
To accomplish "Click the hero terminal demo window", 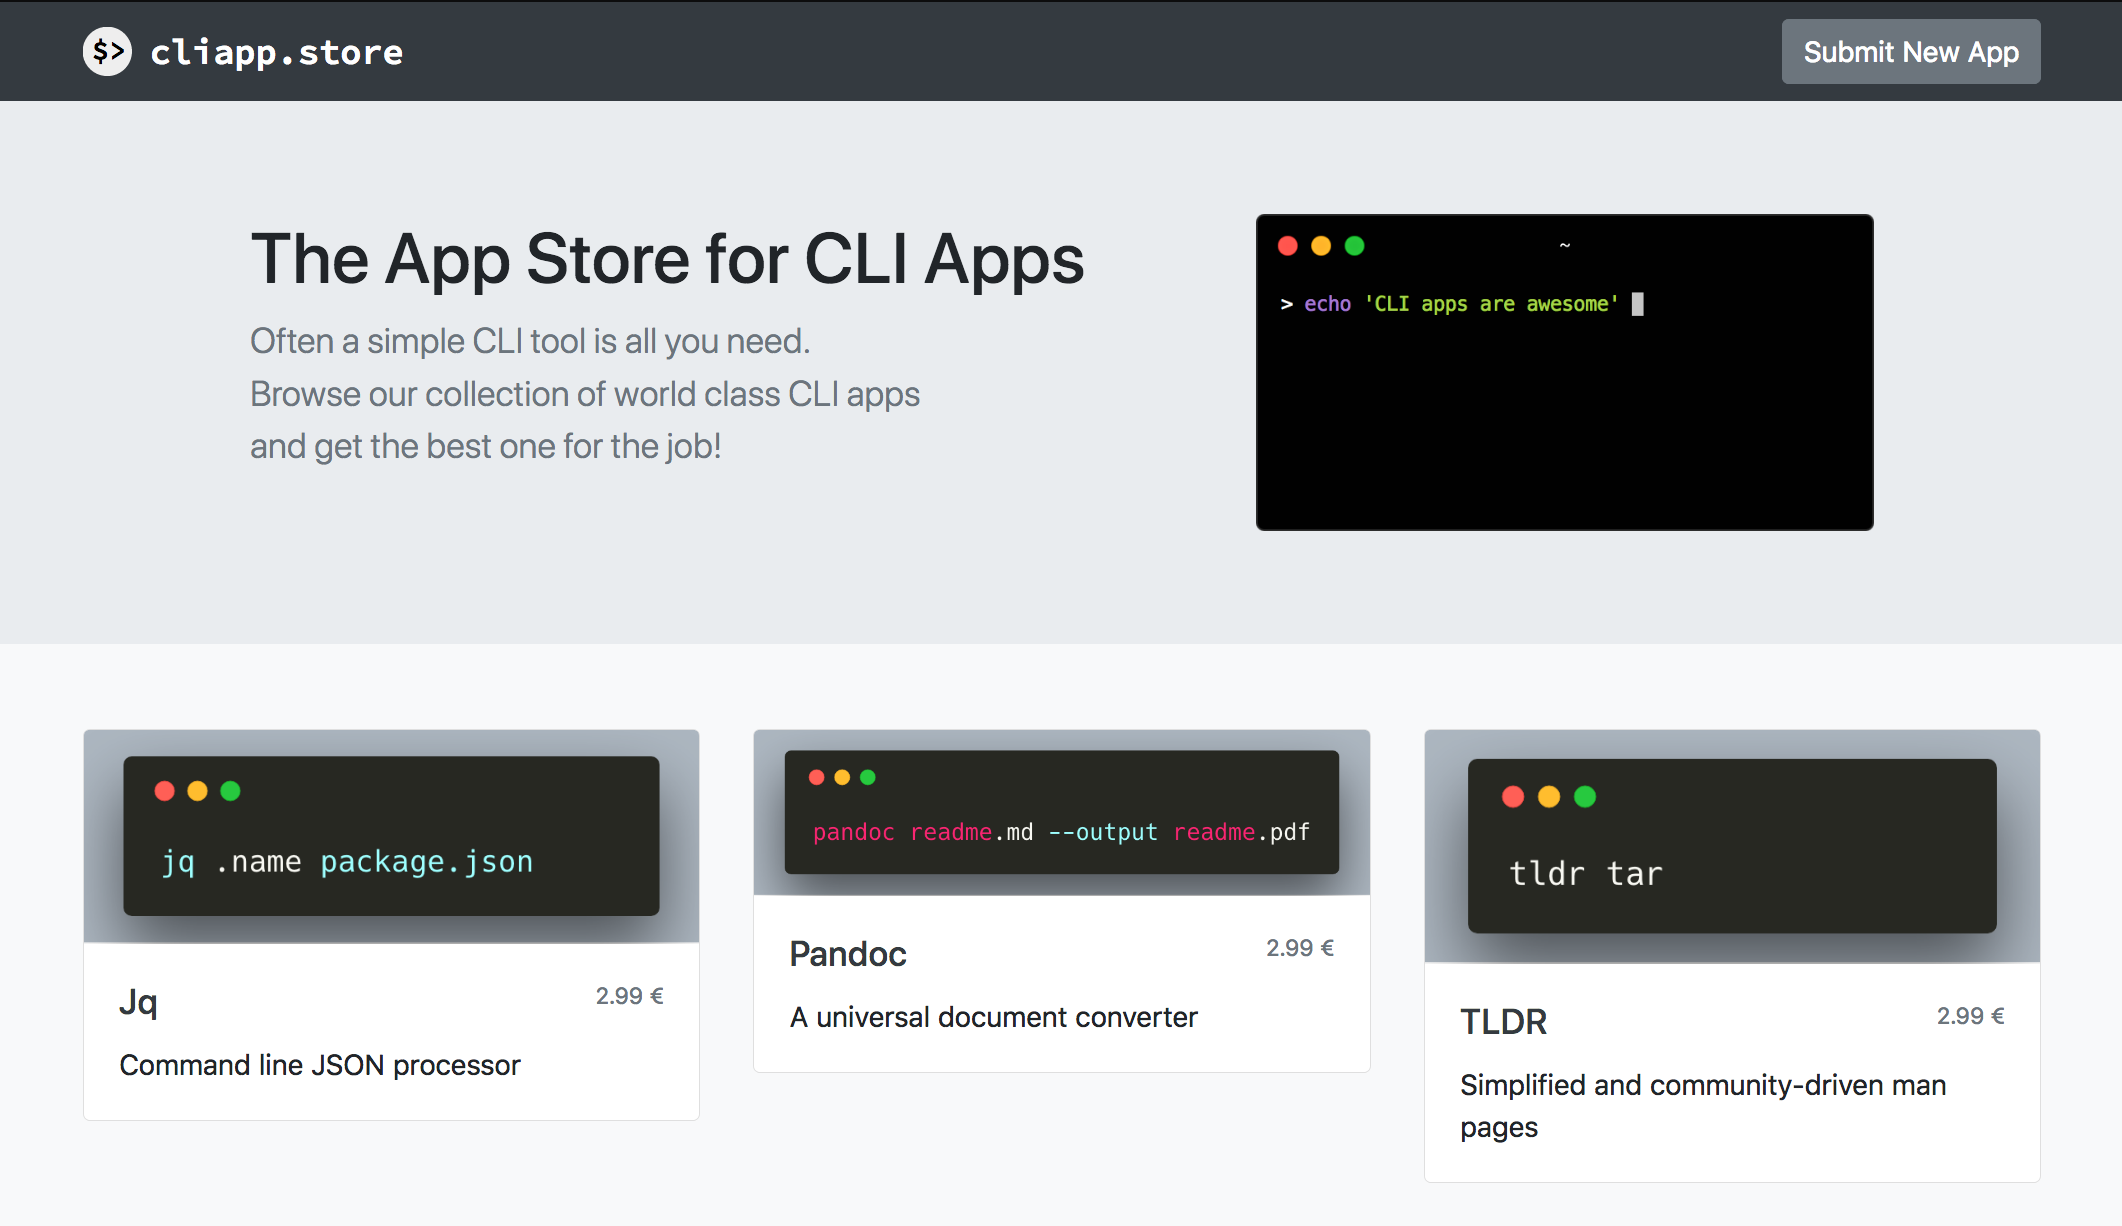I will point(1564,372).
